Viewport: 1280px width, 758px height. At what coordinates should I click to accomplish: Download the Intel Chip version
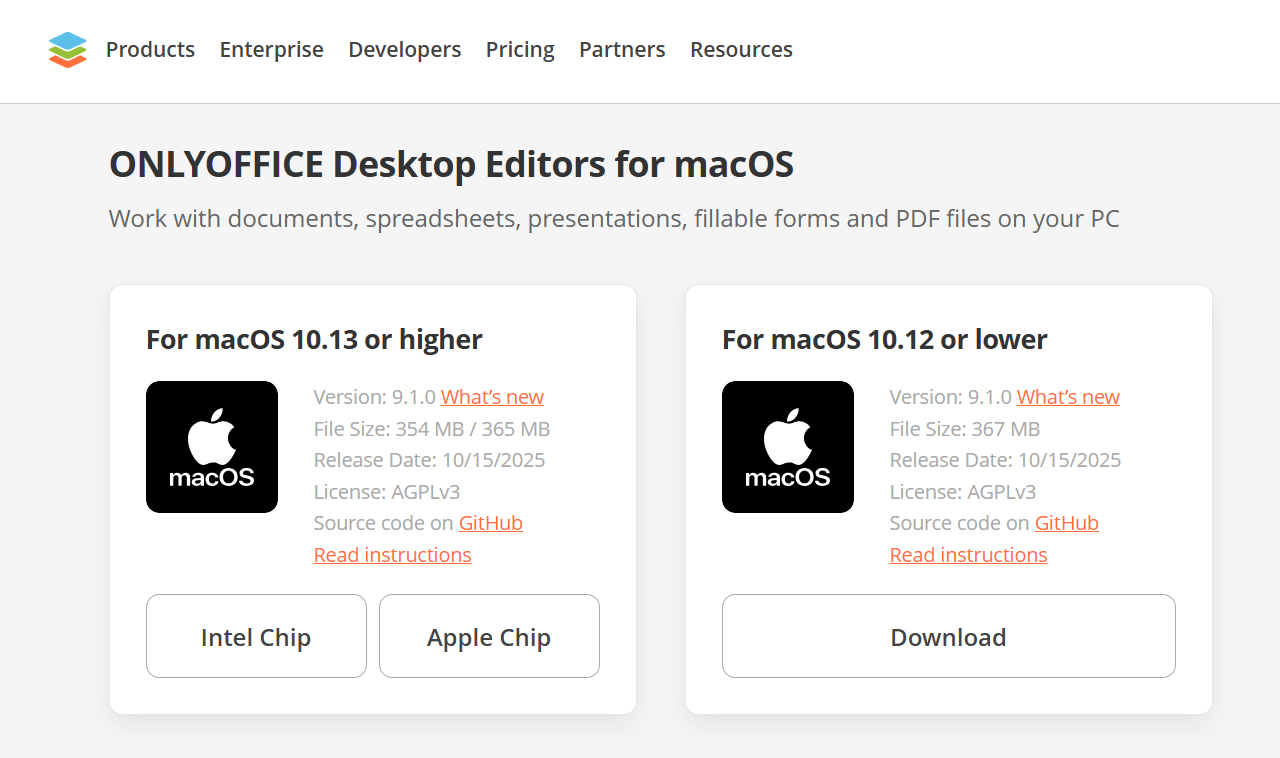click(x=256, y=636)
